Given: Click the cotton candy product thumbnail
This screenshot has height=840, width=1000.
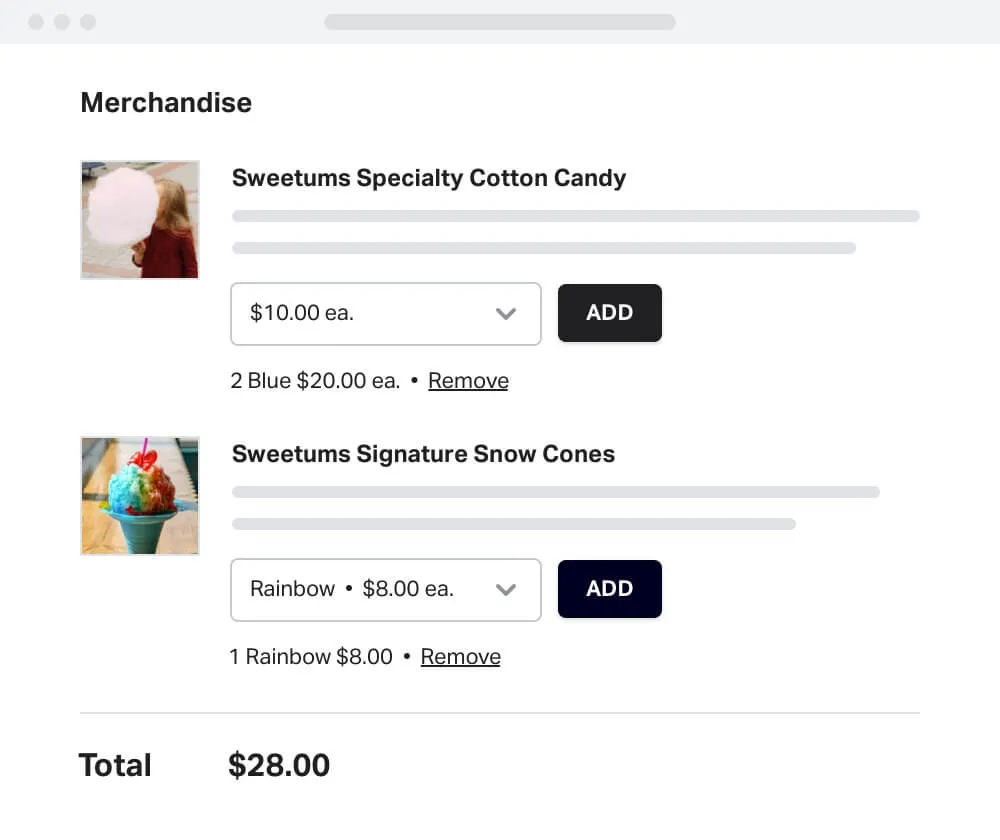Looking at the screenshot, I should (x=140, y=219).
